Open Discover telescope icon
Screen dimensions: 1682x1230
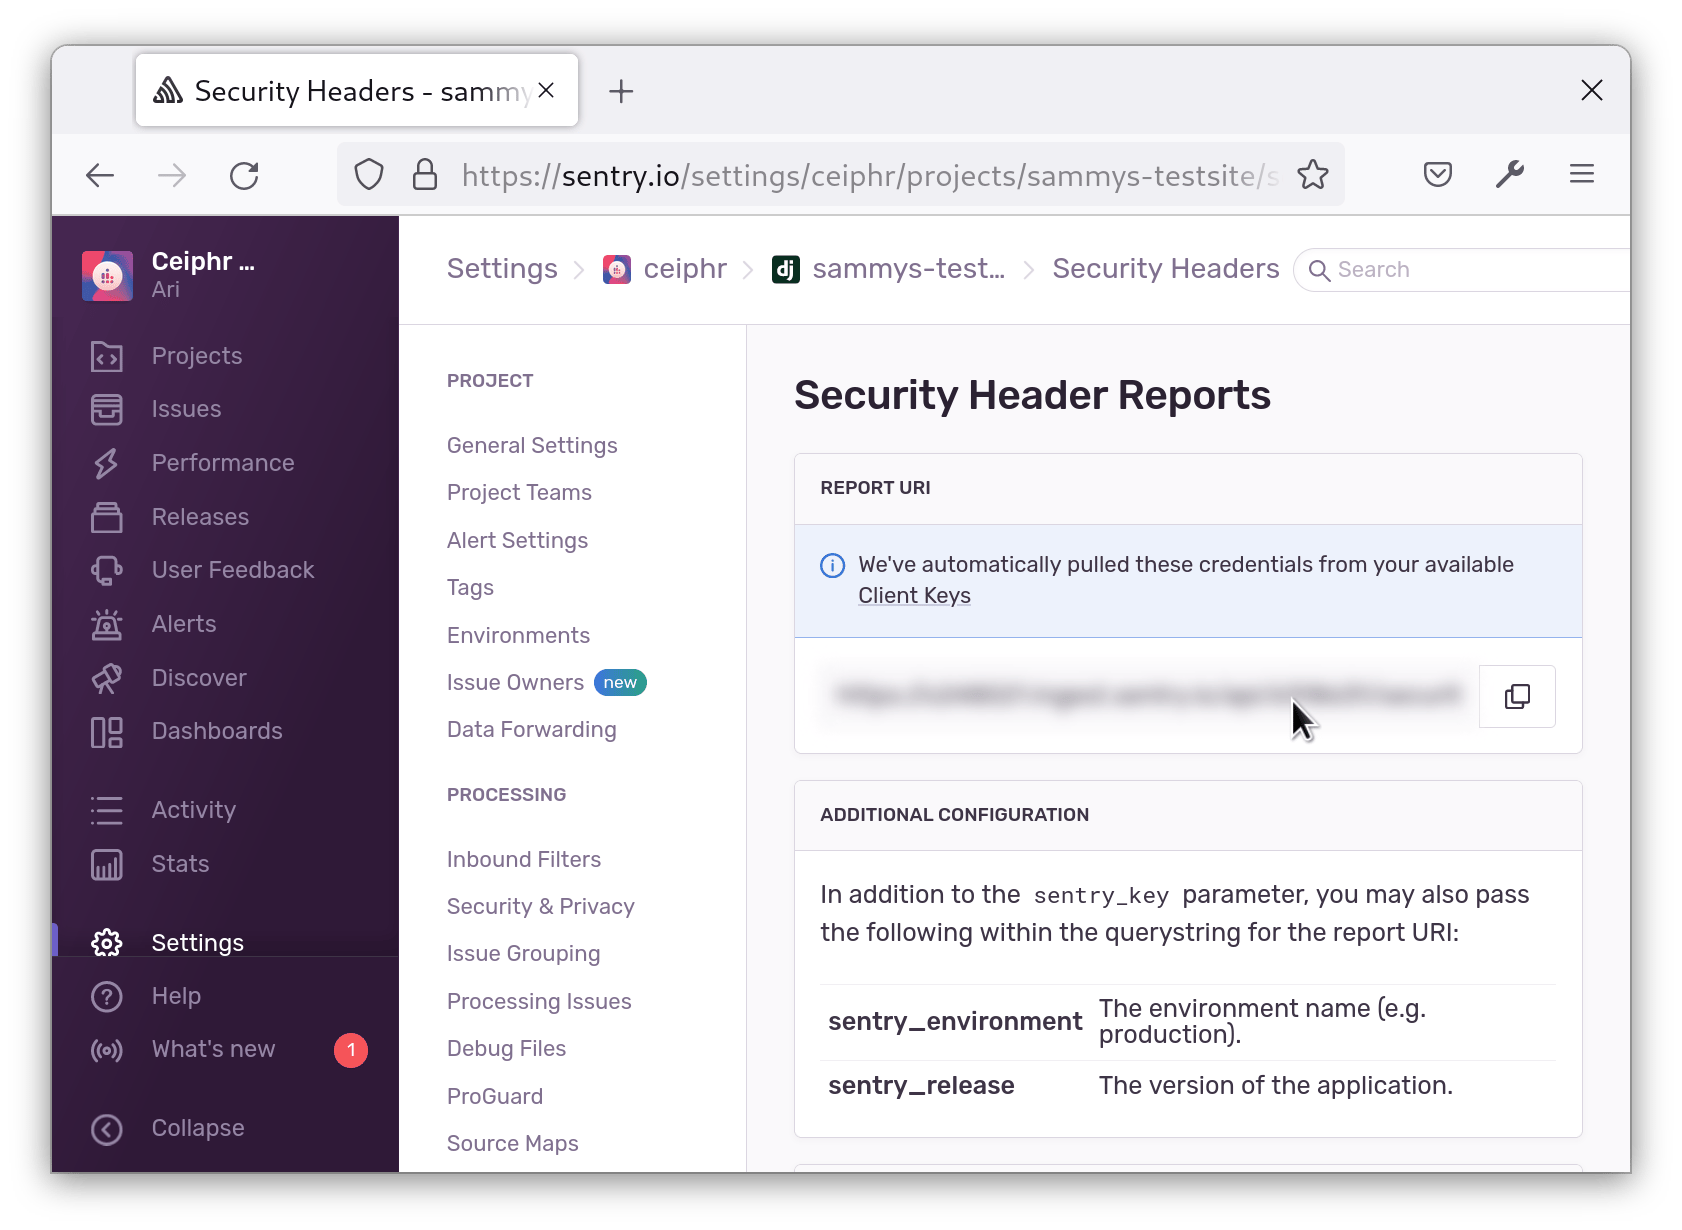(x=107, y=678)
